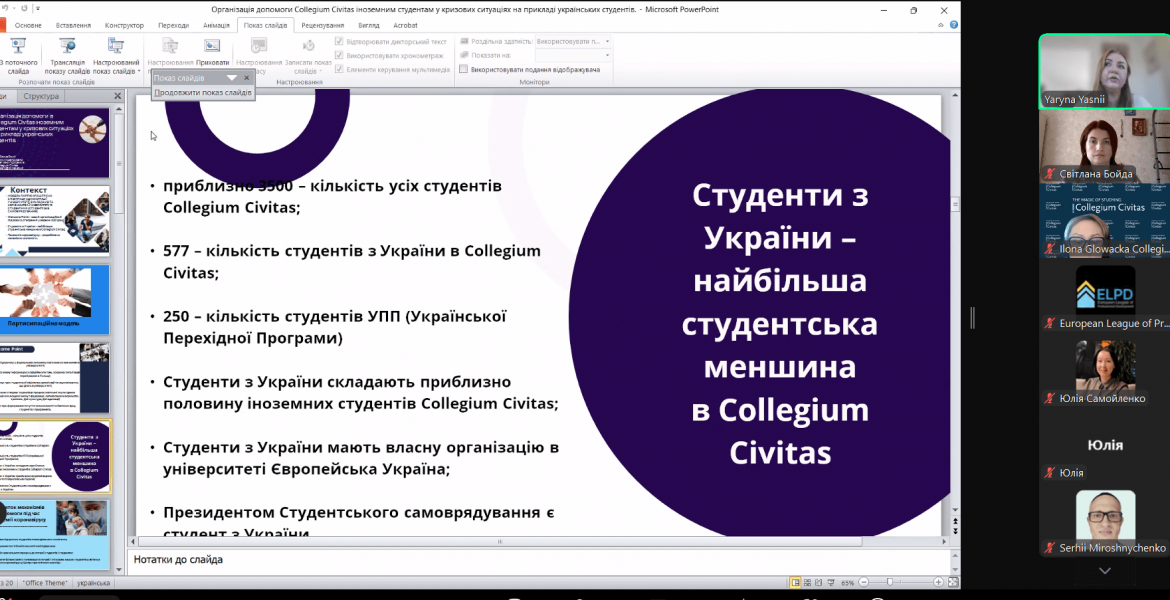
Task: Open the Рецензування ribbon tab
Action: (323, 25)
